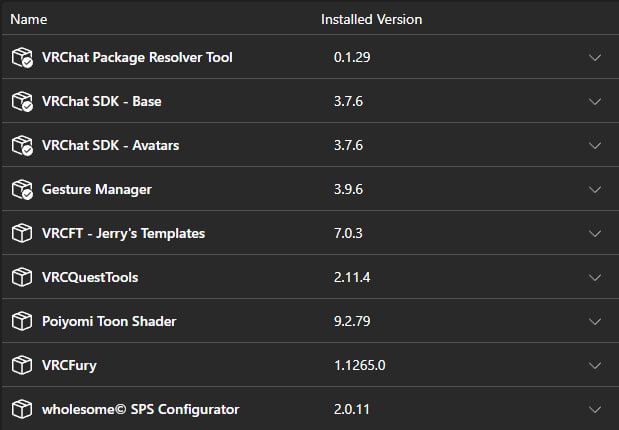The height and width of the screenshot is (430, 619).
Task: Click the Installed Version column header
Action: pos(371,19)
